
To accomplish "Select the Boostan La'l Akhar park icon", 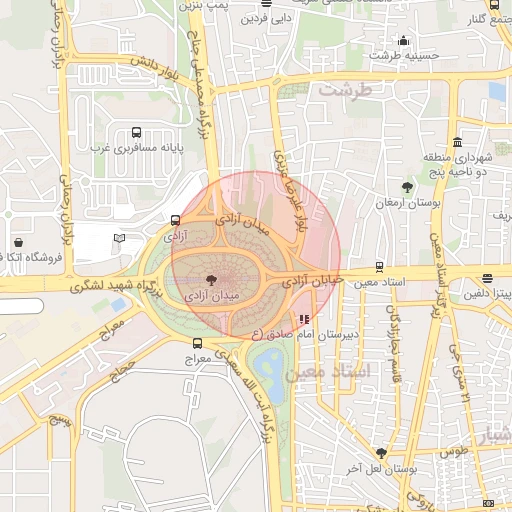I will tap(381, 453).
